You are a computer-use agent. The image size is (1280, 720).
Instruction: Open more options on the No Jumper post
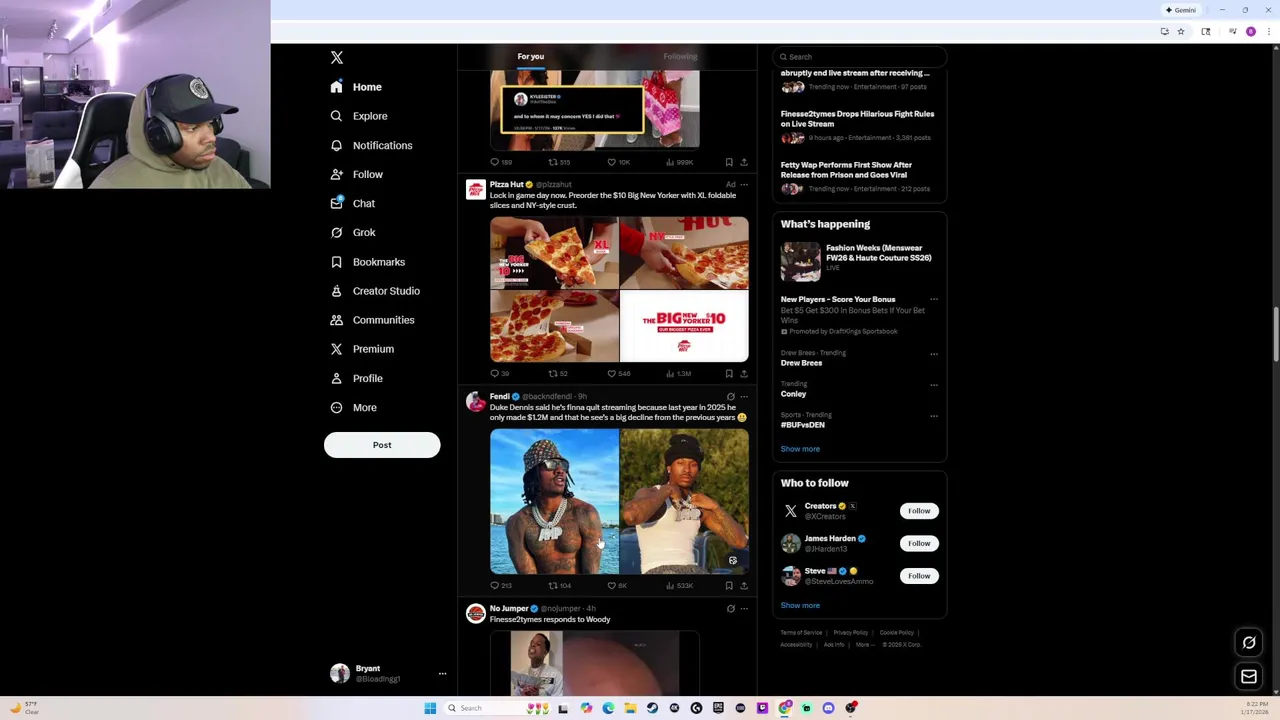pos(744,609)
